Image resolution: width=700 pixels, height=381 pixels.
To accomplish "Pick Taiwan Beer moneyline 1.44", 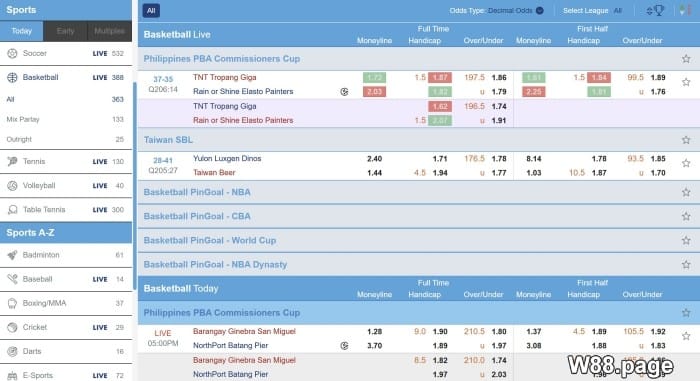I will 375,173.
